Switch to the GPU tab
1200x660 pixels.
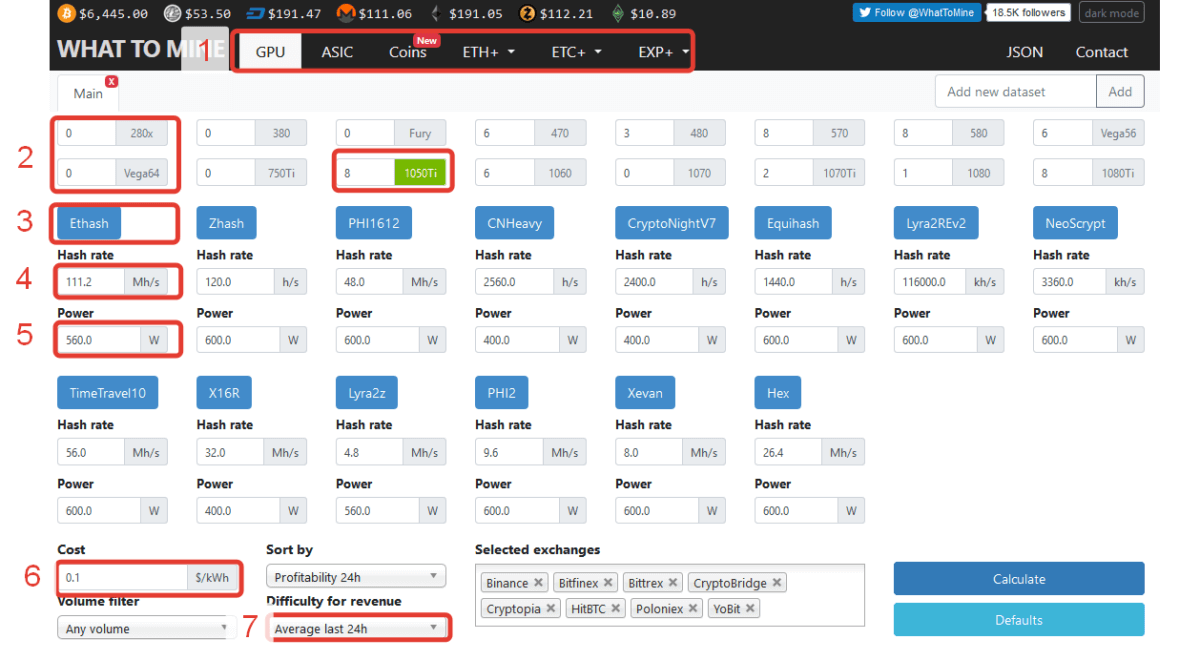(270, 52)
